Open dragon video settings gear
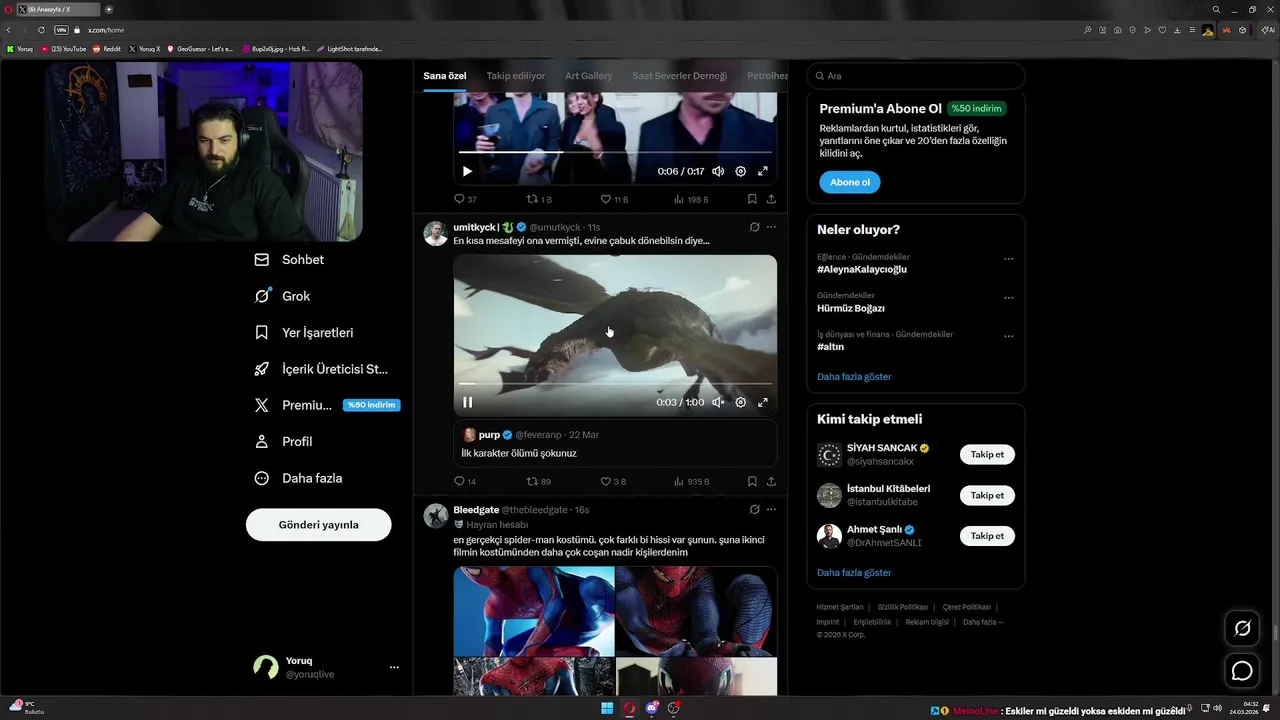This screenshot has width=1280, height=720. pos(740,402)
